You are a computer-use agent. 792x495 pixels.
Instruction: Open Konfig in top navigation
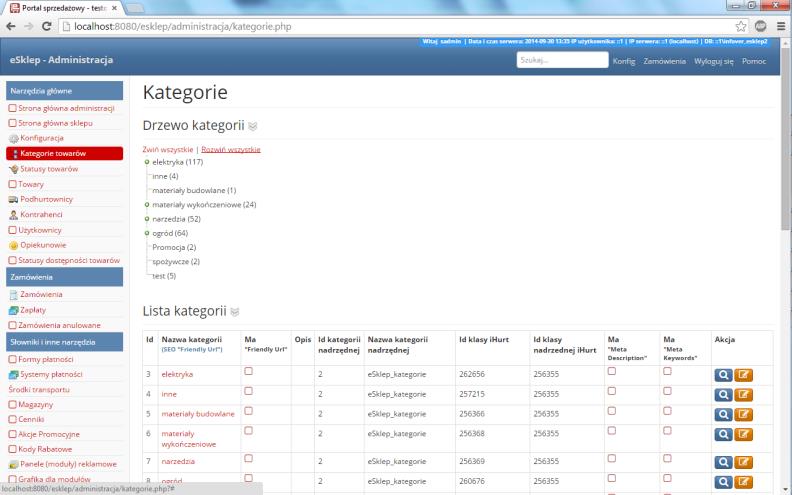pyautogui.click(x=624, y=61)
